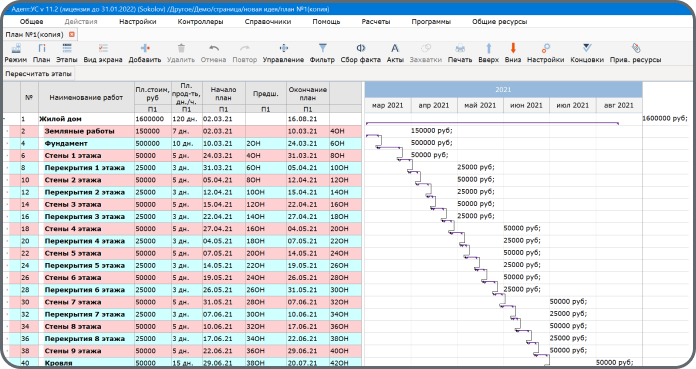
Task: Move row up with Вверх arrow
Action: pyautogui.click(x=488, y=53)
